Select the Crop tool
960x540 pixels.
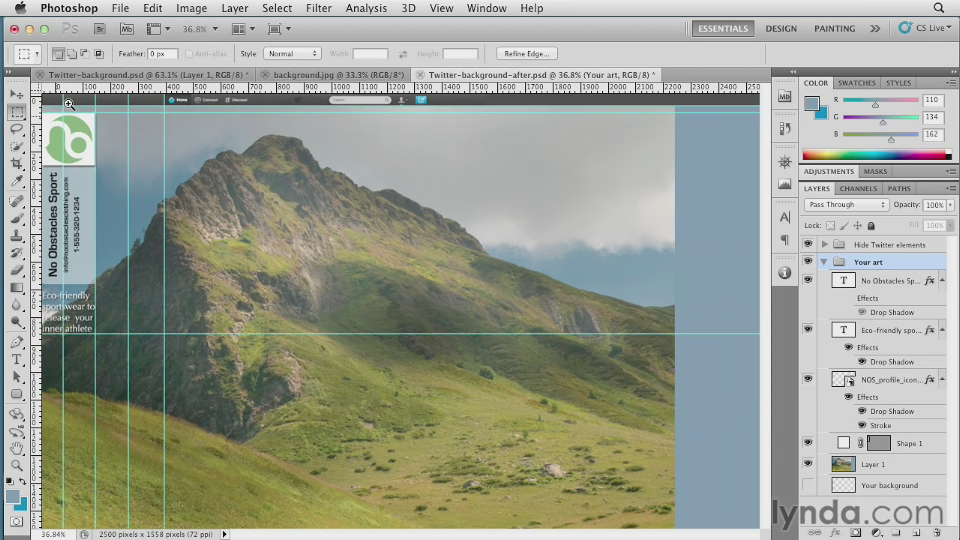[x=17, y=163]
